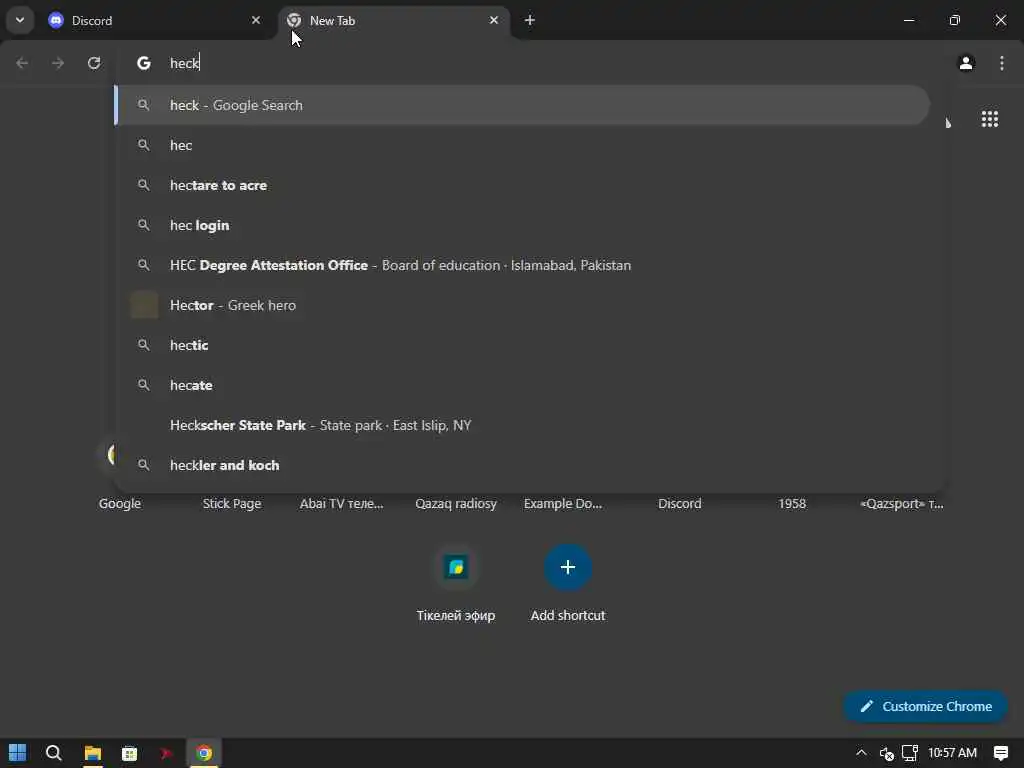Click the 10:57 AM clock

[952, 753]
